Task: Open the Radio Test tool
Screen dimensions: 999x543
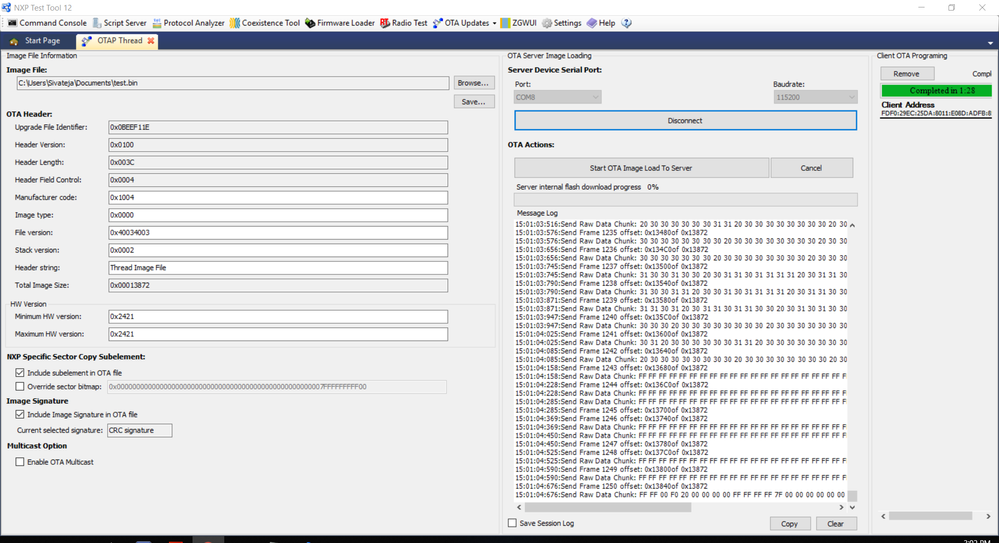Action: coord(403,23)
